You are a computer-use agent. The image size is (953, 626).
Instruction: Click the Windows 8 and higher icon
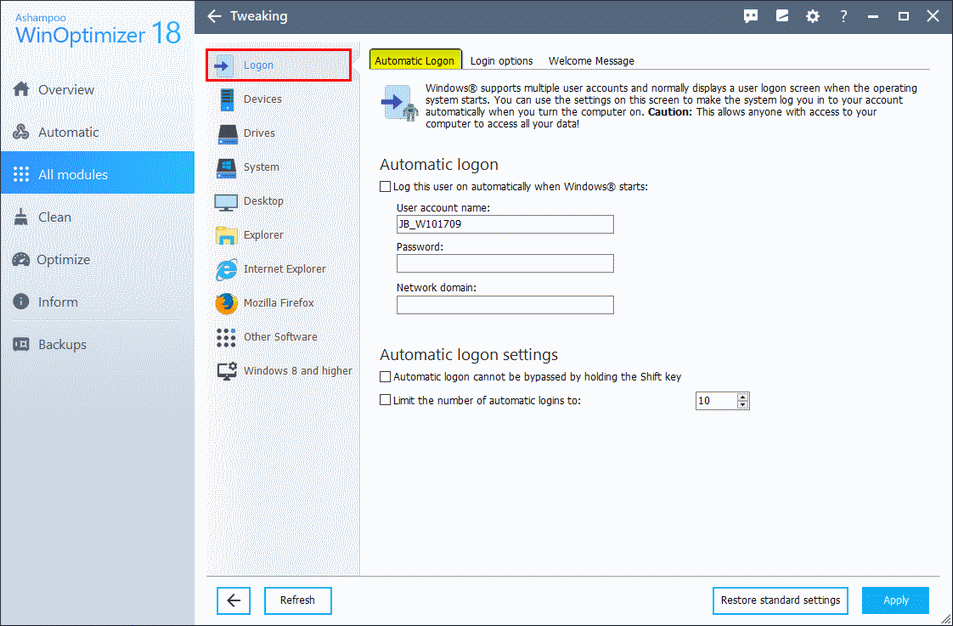point(227,371)
